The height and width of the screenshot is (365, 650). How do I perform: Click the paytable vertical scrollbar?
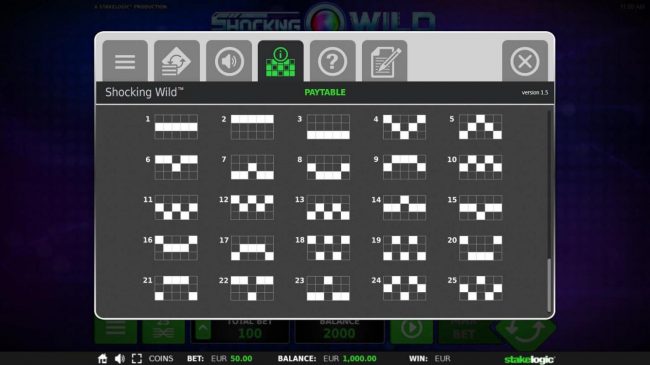pyautogui.click(x=549, y=285)
